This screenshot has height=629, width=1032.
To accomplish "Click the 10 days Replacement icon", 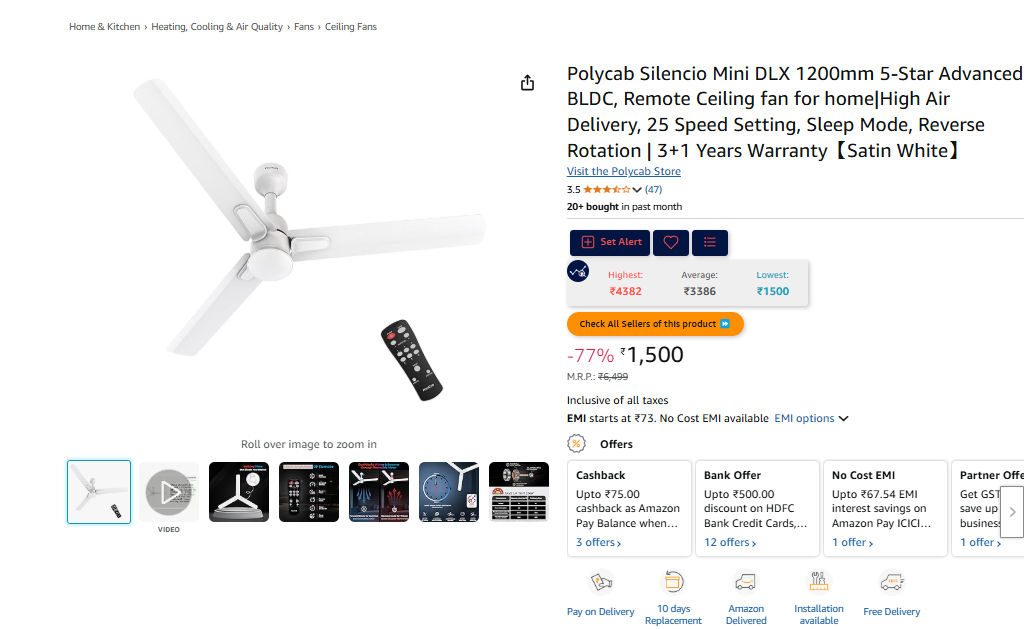I will [673, 582].
